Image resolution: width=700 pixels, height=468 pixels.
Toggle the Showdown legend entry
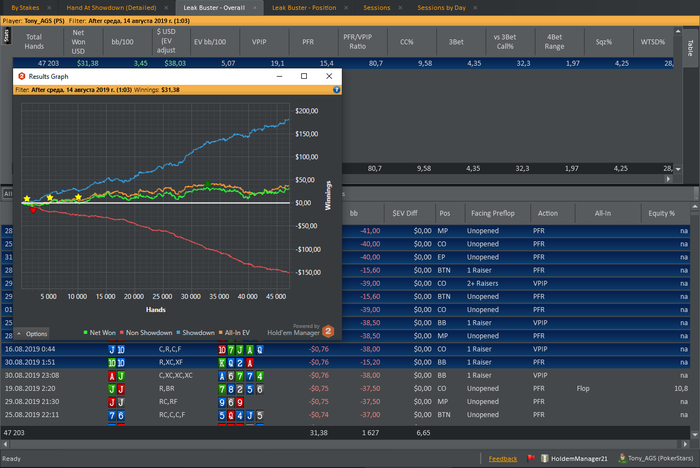tap(196, 333)
